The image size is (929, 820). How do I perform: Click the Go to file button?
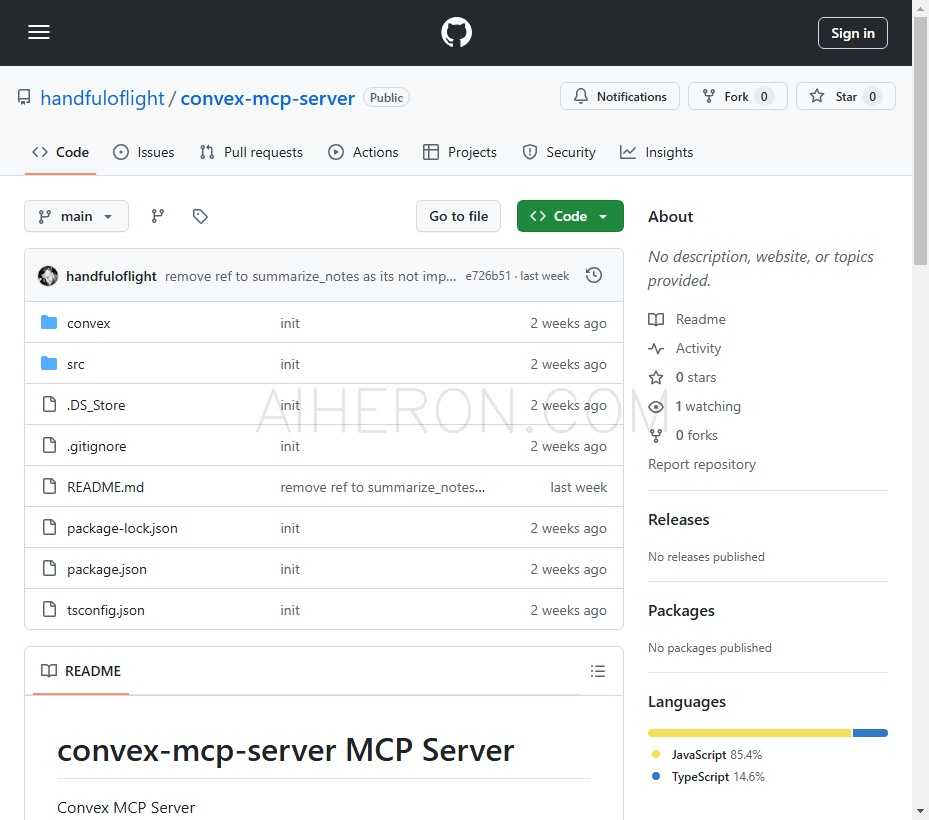tap(458, 216)
